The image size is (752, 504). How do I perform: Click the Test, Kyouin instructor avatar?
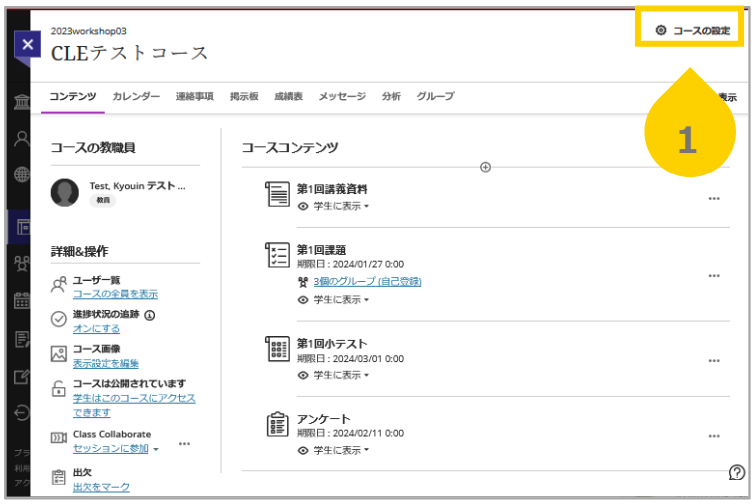tap(65, 193)
